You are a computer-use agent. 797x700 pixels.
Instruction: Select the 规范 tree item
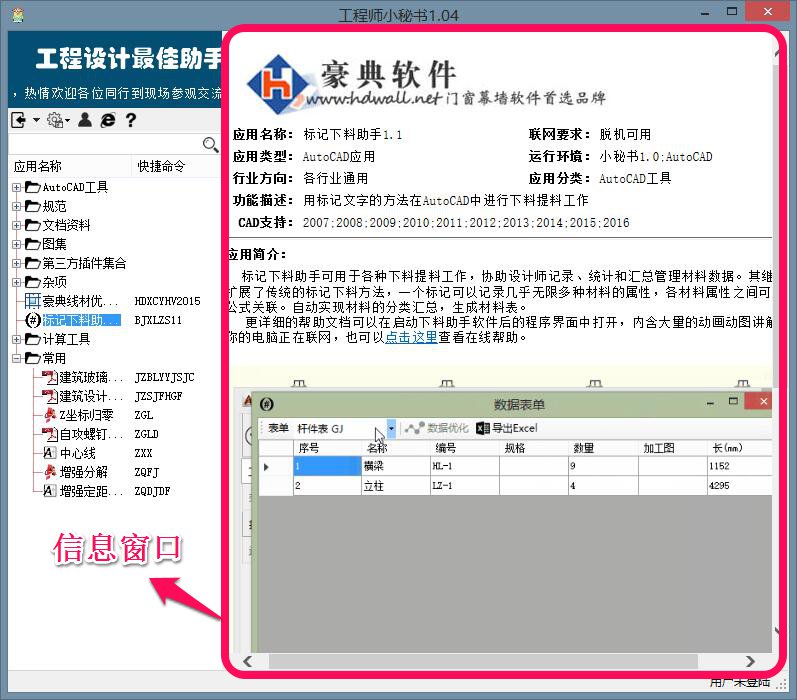point(54,206)
